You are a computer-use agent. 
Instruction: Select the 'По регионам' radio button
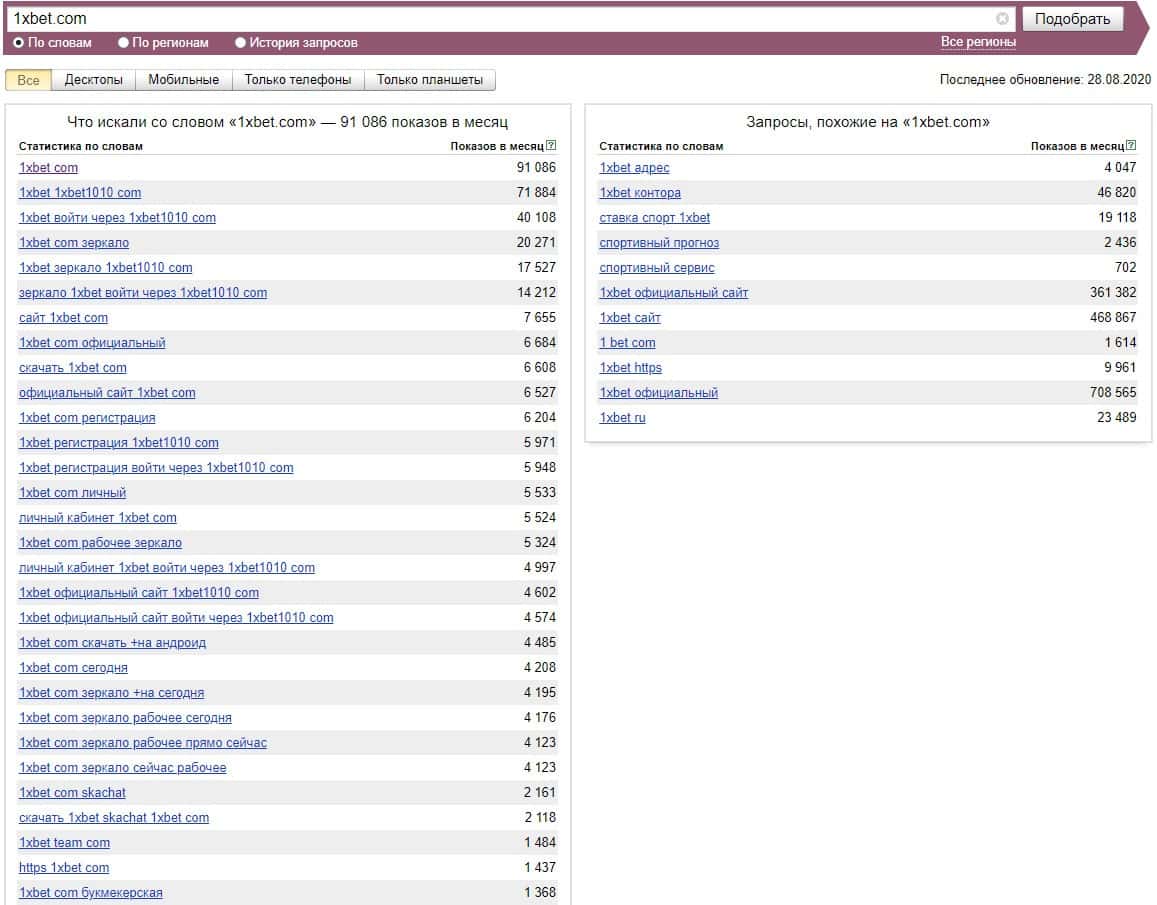tap(124, 43)
